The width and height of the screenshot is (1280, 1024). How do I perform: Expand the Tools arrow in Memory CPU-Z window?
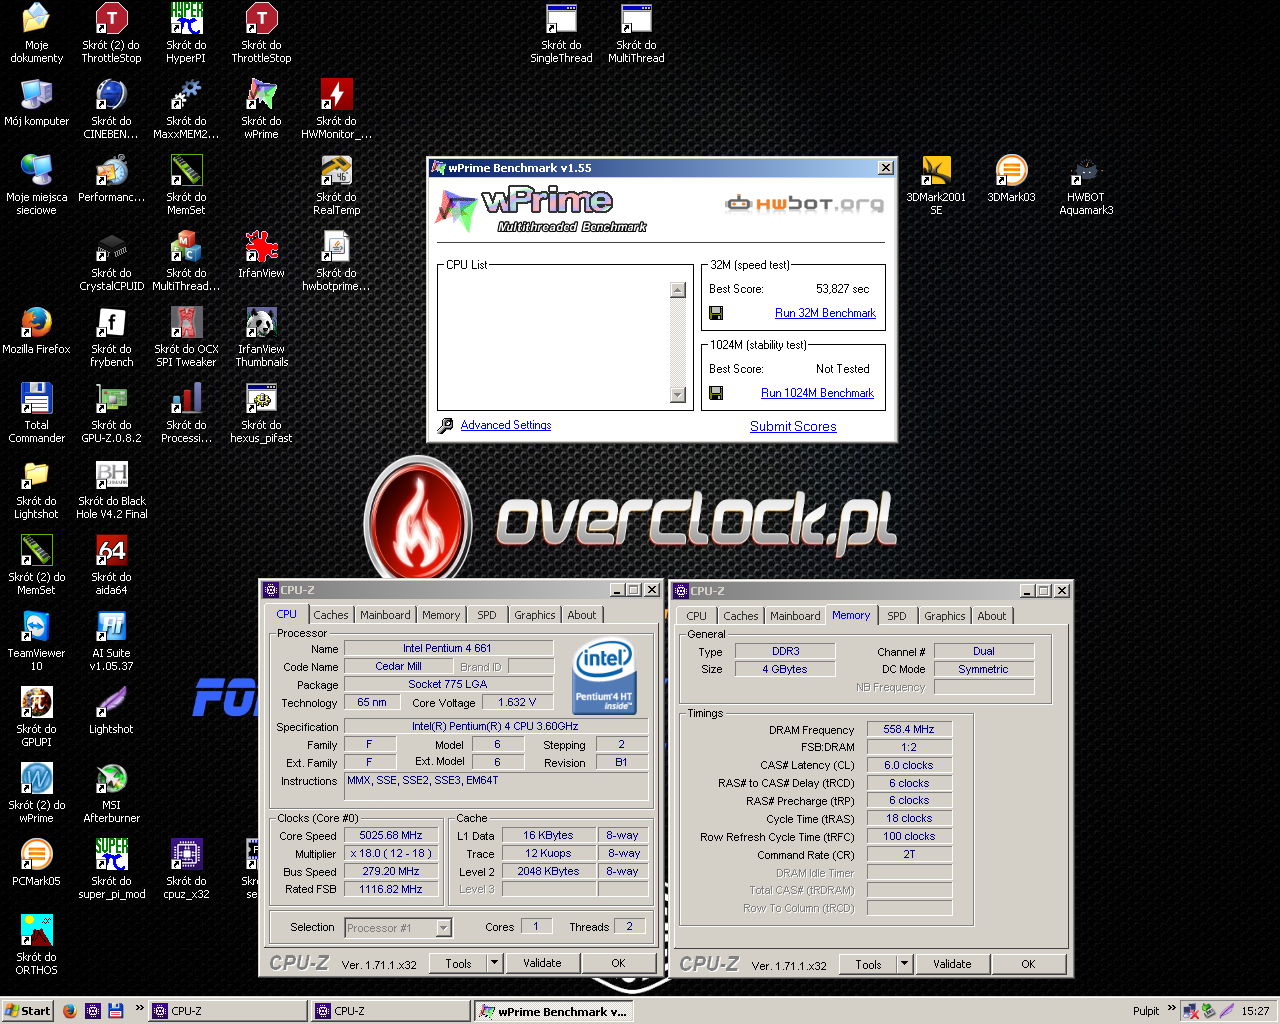(x=904, y=964)
